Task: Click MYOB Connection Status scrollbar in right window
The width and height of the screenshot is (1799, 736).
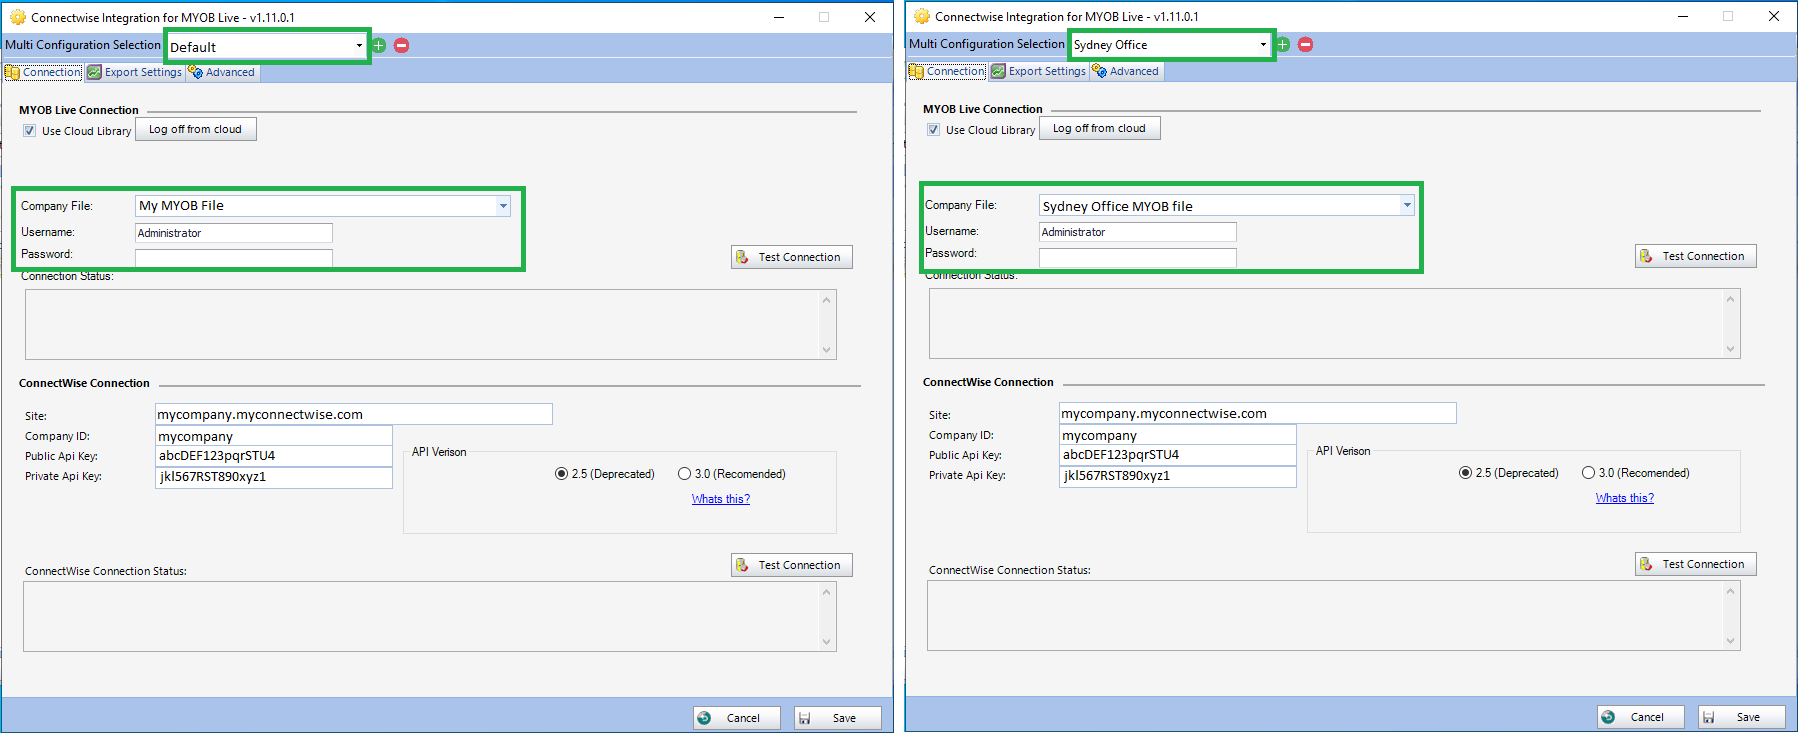Action: (1730, 324)
